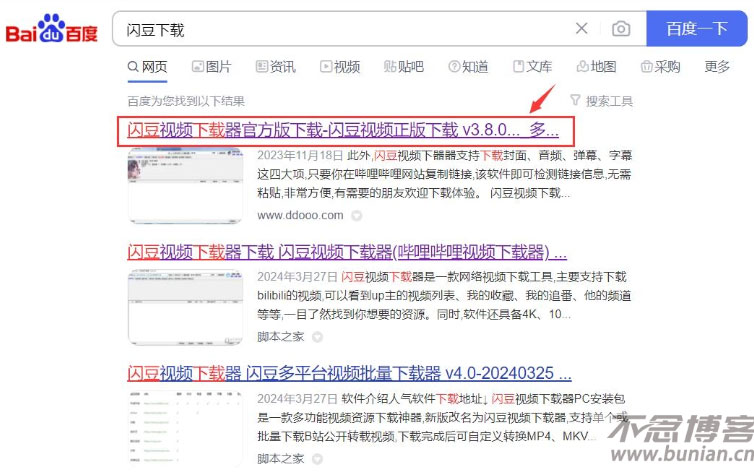Click the 采购 tab shopping icon
Viewport: 754px width, 474px height.
click(x=646, y=66)
